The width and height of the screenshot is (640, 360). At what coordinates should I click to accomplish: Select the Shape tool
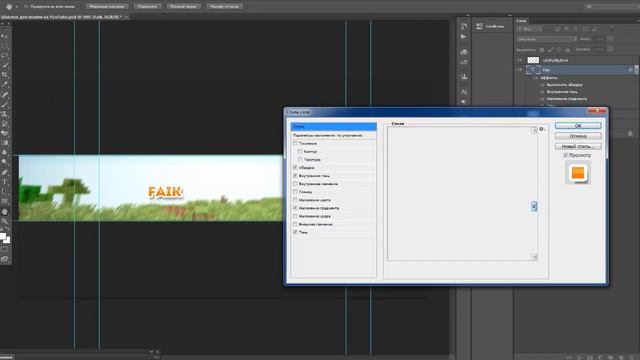pos(5,201)
